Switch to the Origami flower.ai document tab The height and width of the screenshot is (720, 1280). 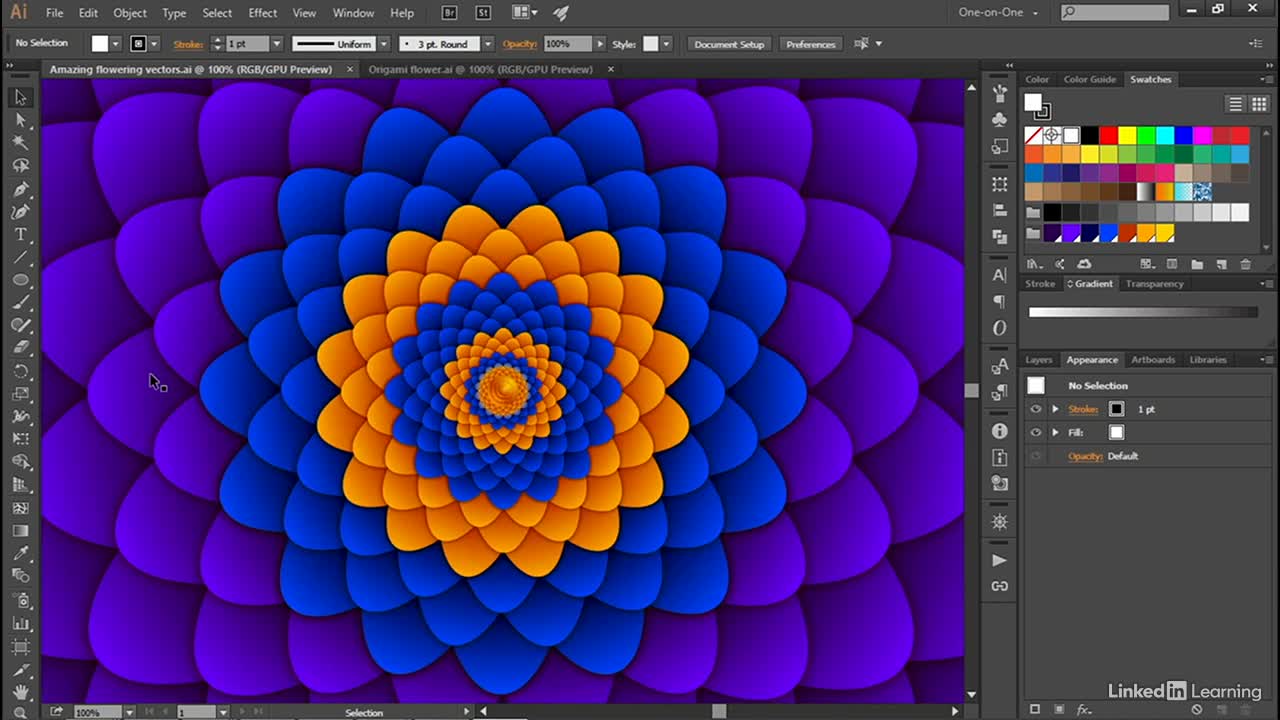click(x=480, y=70)
